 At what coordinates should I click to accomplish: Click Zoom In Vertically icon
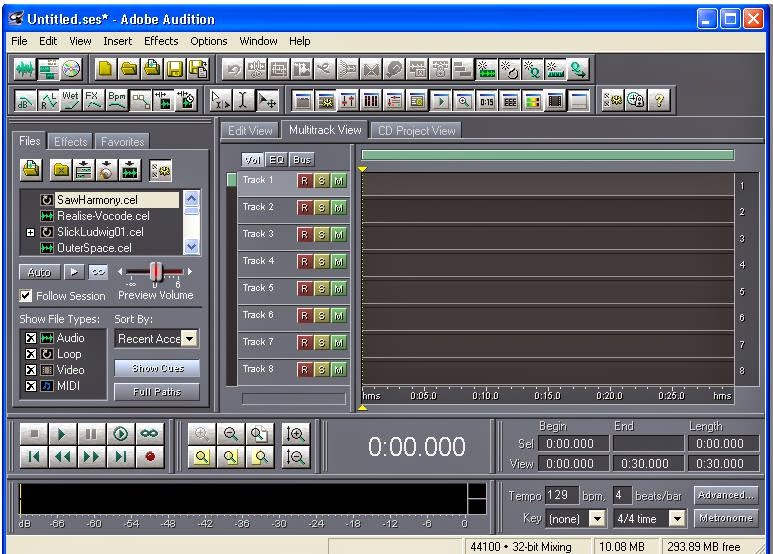tap(295, 434)
